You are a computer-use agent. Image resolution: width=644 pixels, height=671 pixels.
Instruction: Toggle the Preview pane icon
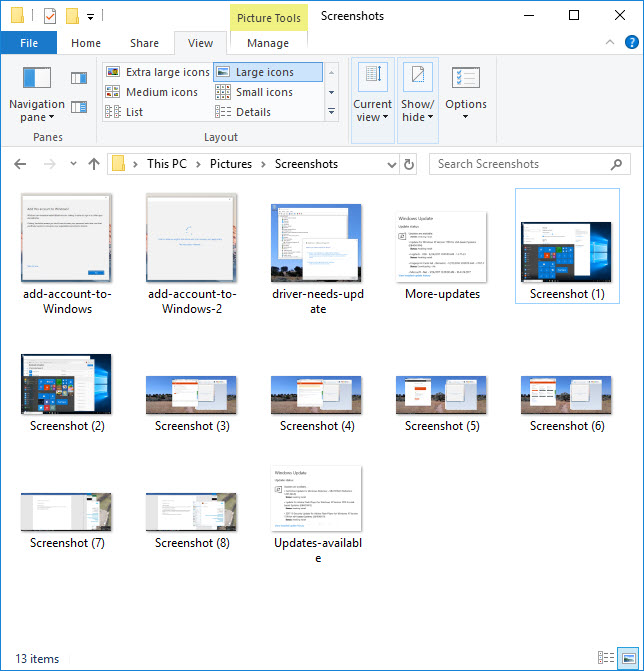point(79,78)
